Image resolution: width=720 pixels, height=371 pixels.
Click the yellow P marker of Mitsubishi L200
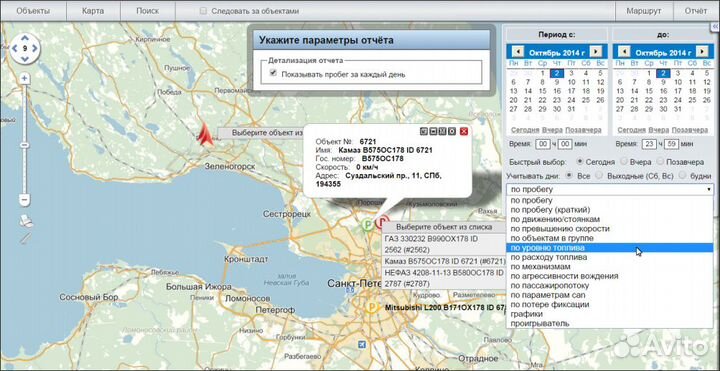372,307
